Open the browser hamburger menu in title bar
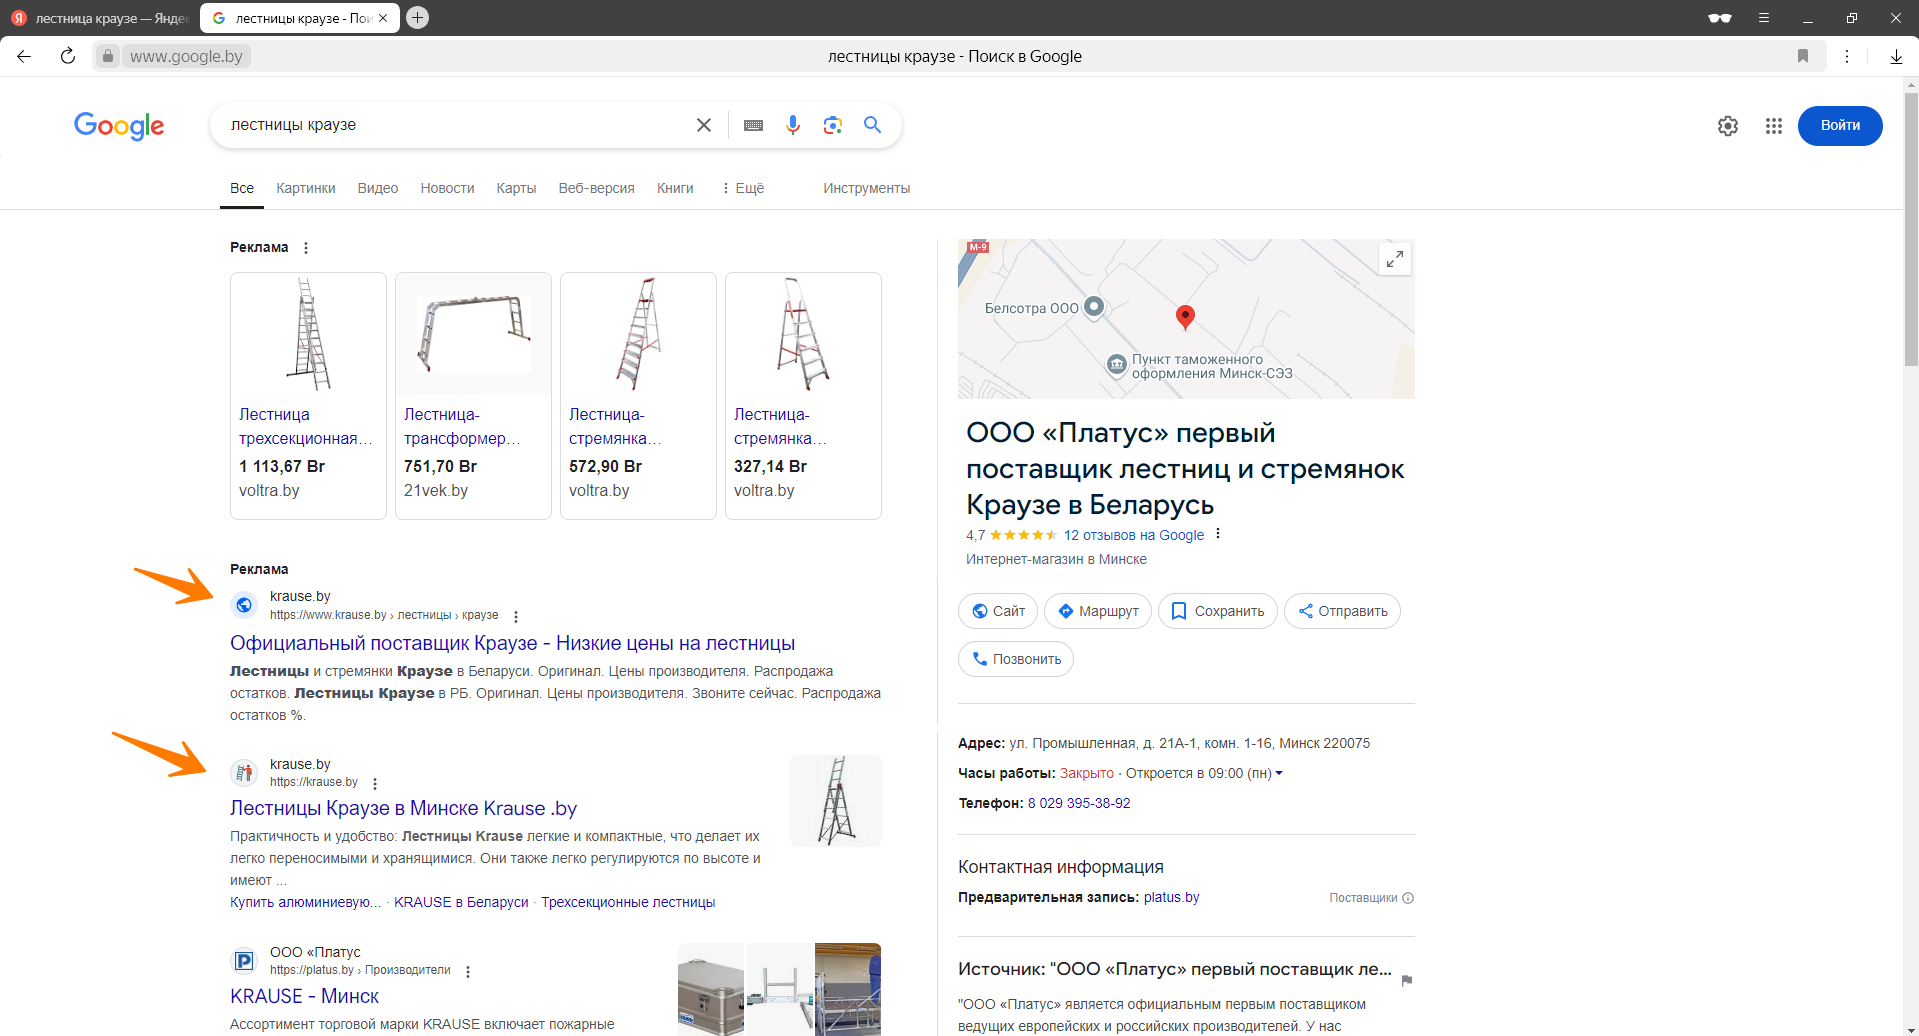Screen dimensions: 1919x1036 click(1764, 18)
